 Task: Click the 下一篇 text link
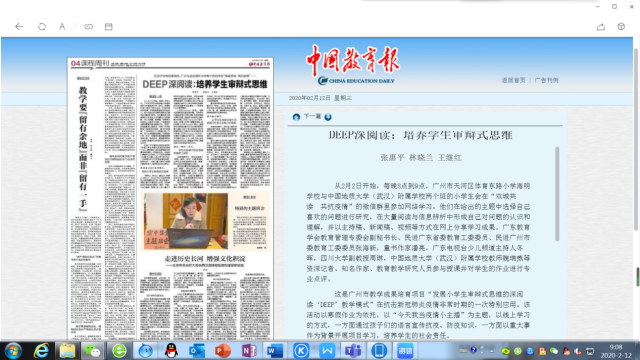(312, 117)
